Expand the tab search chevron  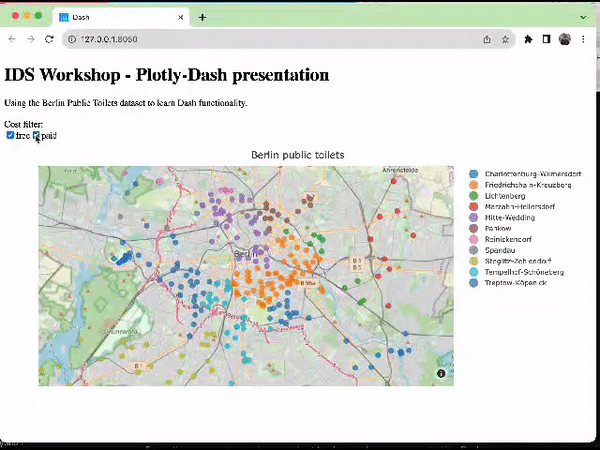[583, 17]
